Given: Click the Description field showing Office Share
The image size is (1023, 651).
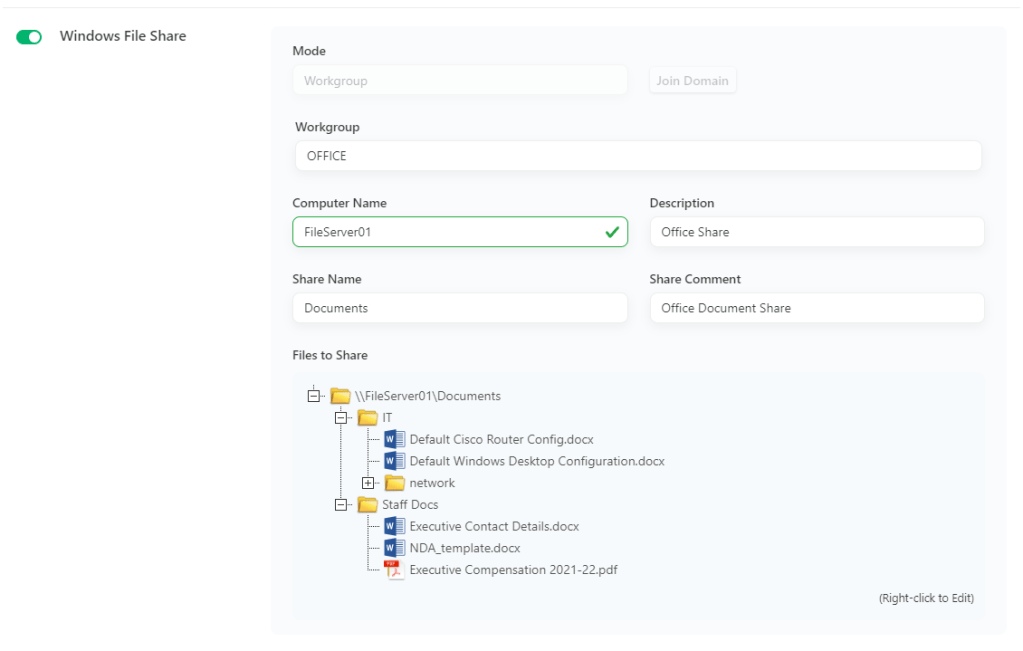Looking at the screenshot, I should coord(816,232).
